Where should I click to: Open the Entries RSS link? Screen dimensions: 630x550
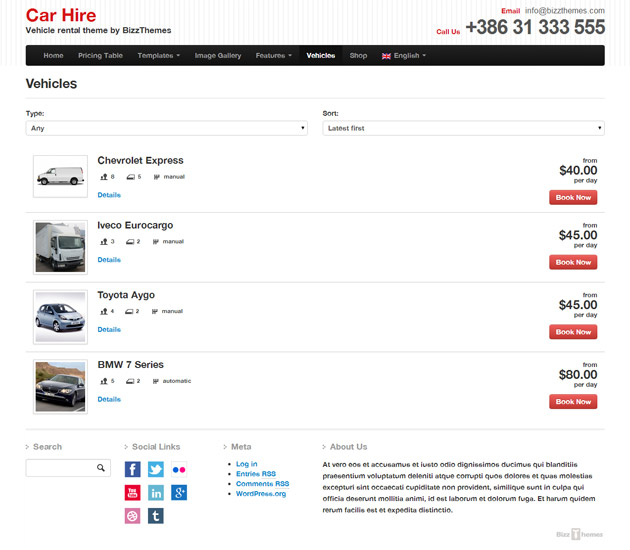point(256,474)
